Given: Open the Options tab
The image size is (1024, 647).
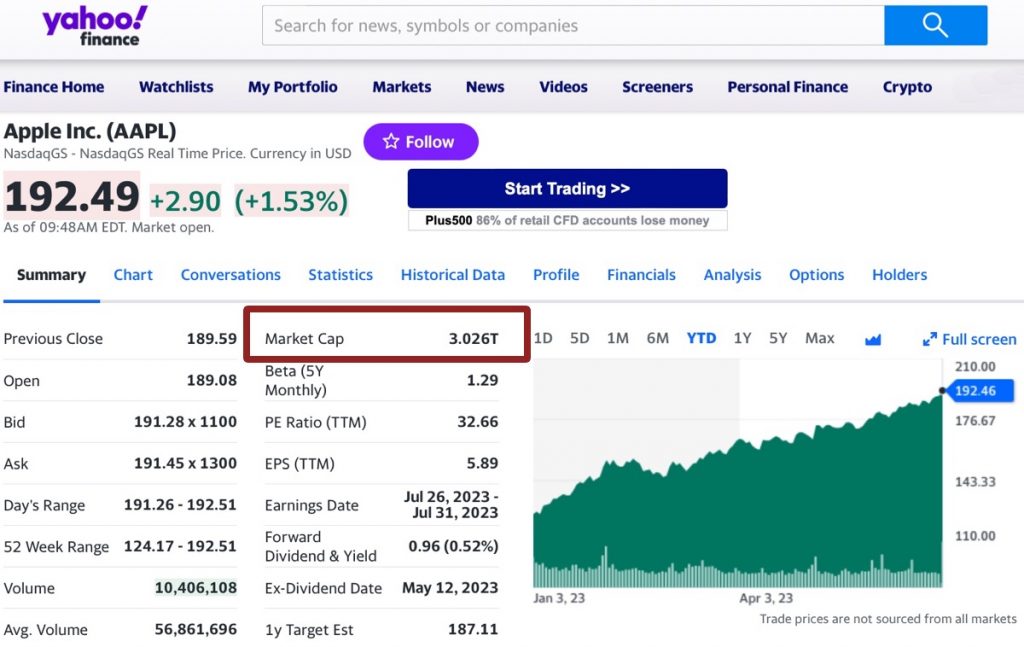Looking at the screenshot, I should point(816,275).
